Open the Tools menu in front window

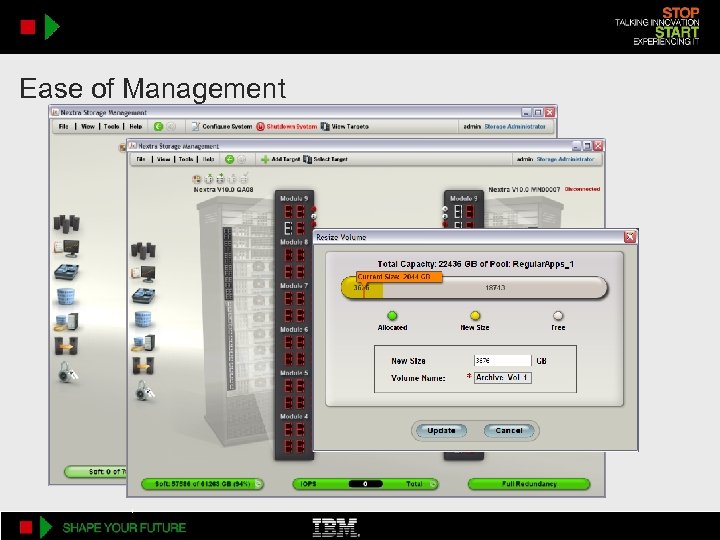pos(186,159)
